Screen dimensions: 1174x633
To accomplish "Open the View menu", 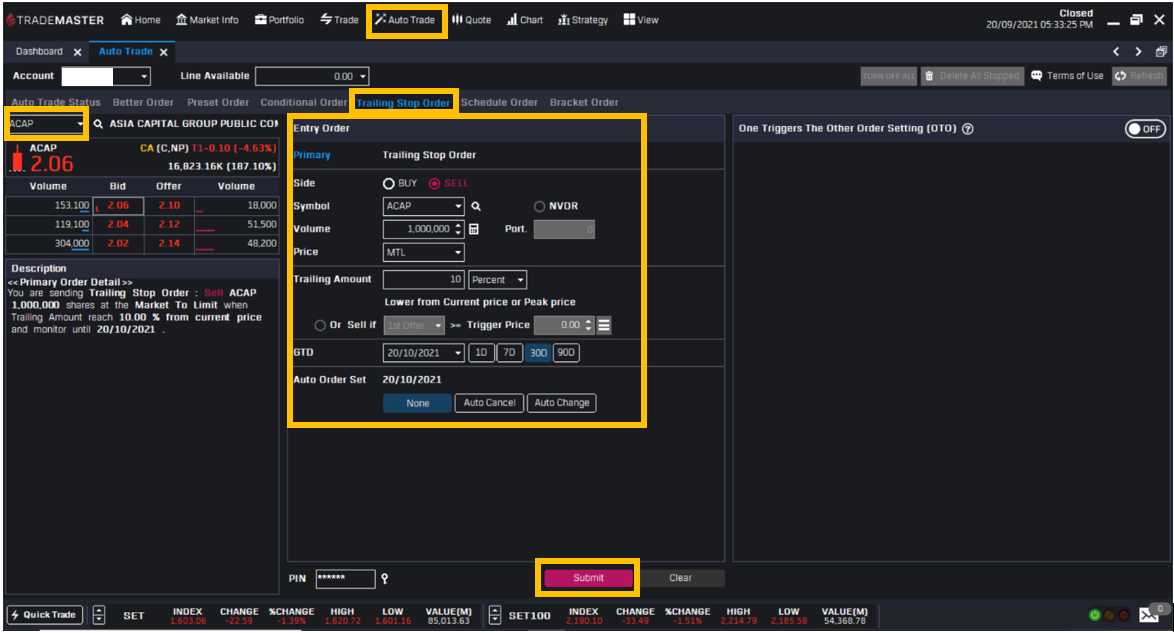I will (x=641, y=20).
